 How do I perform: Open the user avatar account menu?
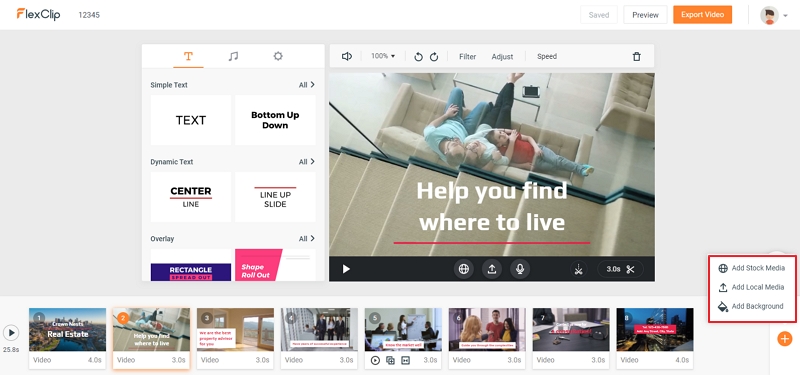click(773, 15)
